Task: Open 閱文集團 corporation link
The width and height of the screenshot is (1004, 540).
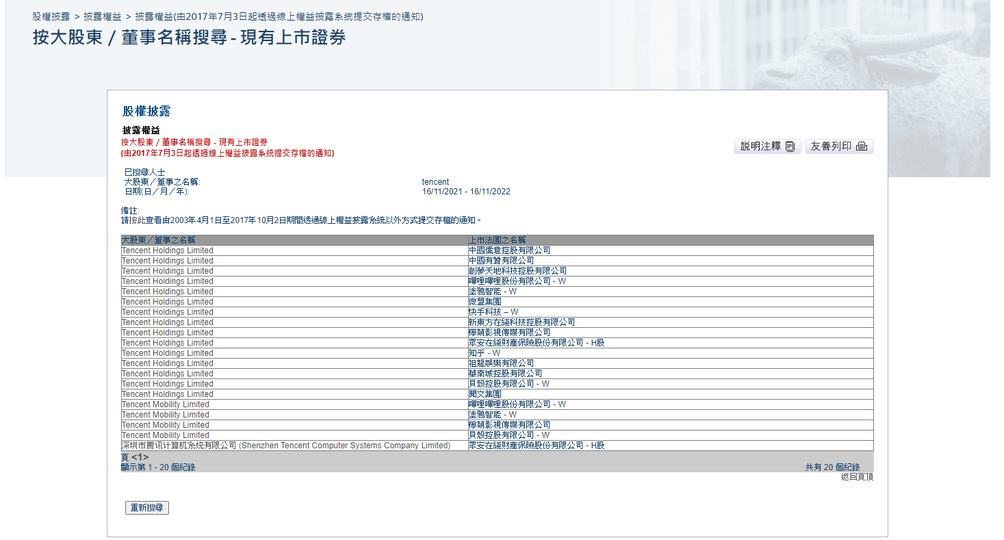Action: (485, 394)
